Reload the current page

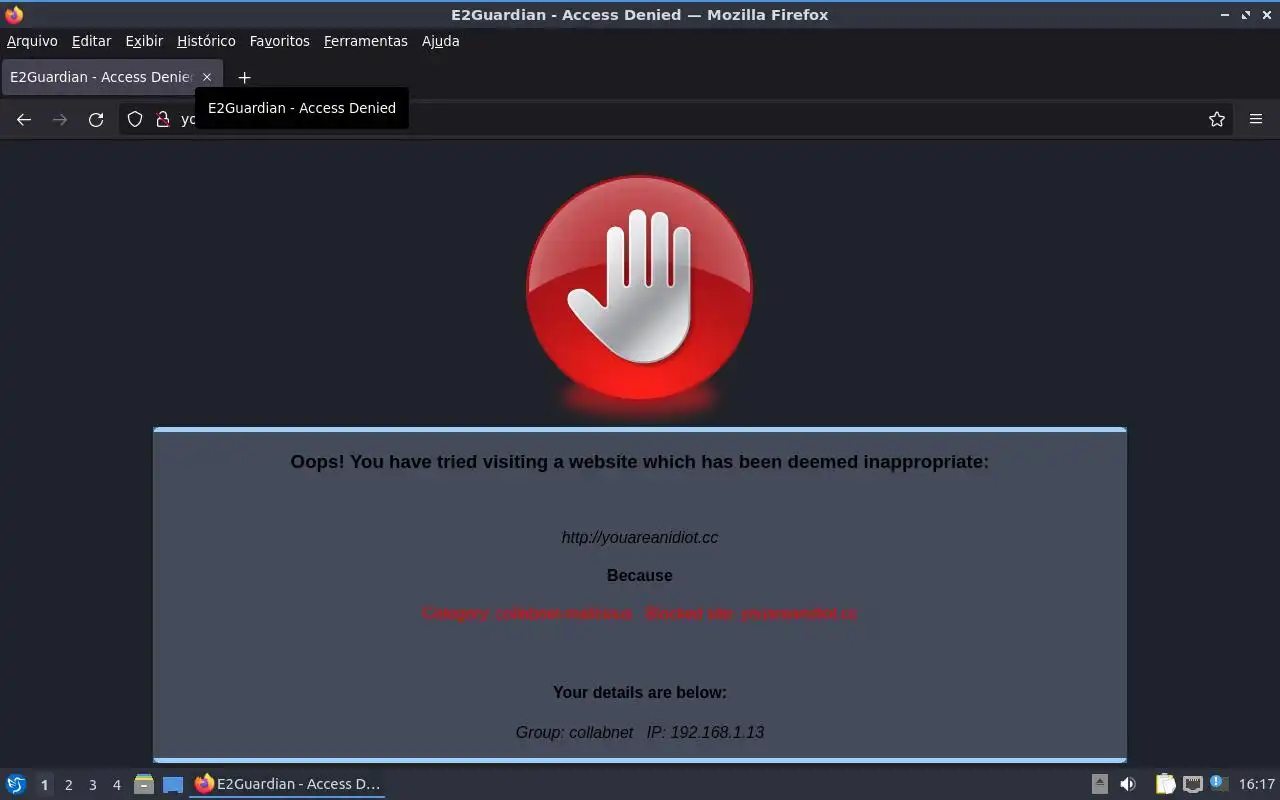[x=96, y=119]
